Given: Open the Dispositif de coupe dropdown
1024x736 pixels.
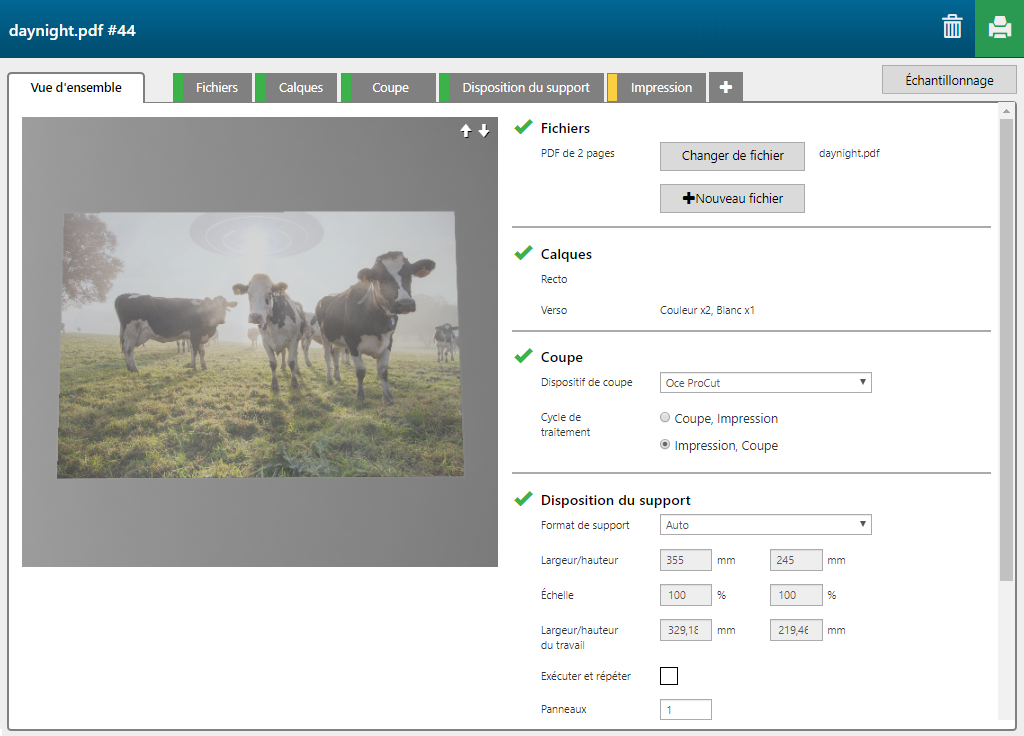Looking at the screenshot, I should point(765,383).
